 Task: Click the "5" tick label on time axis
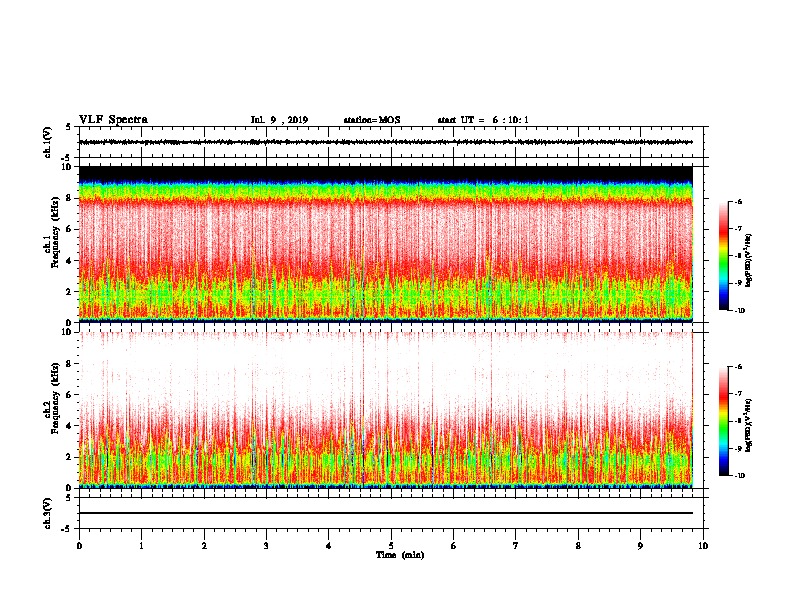click(x=391, y=546)
